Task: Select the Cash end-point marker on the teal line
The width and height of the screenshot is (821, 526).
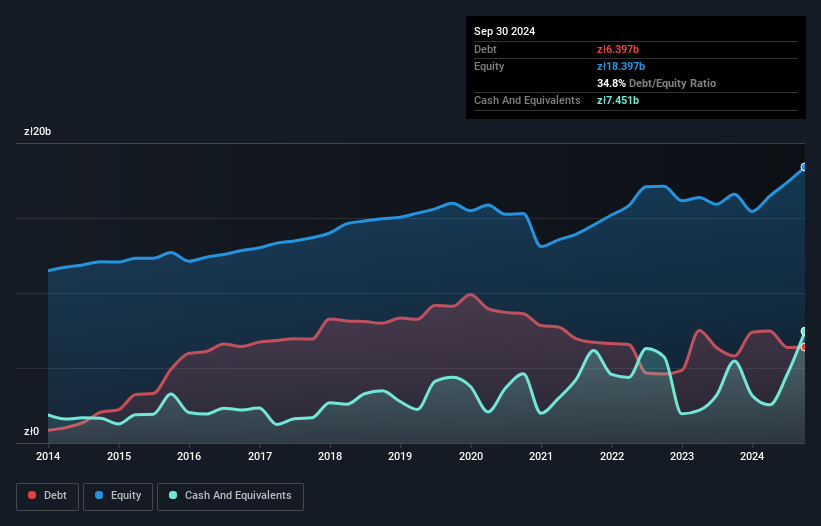Action: 804,331
